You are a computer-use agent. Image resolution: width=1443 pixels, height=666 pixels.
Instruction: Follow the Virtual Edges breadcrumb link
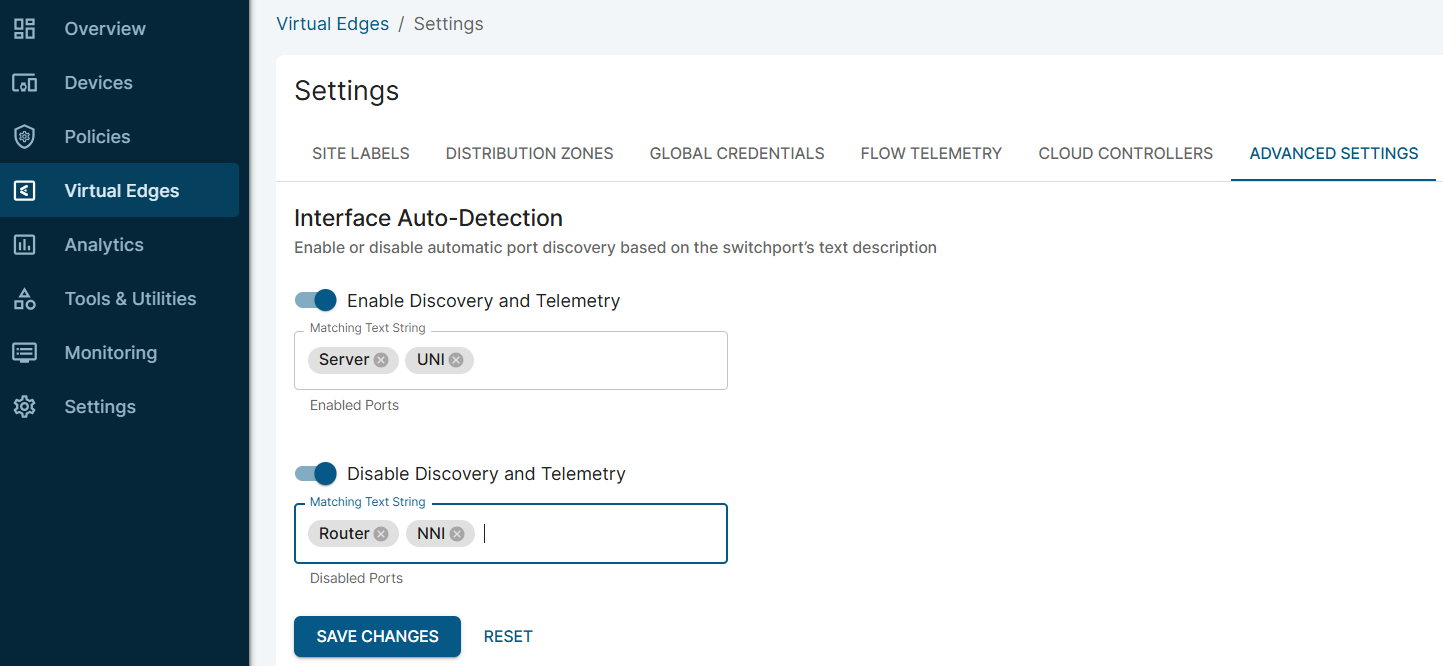click(x=333, y=24)
